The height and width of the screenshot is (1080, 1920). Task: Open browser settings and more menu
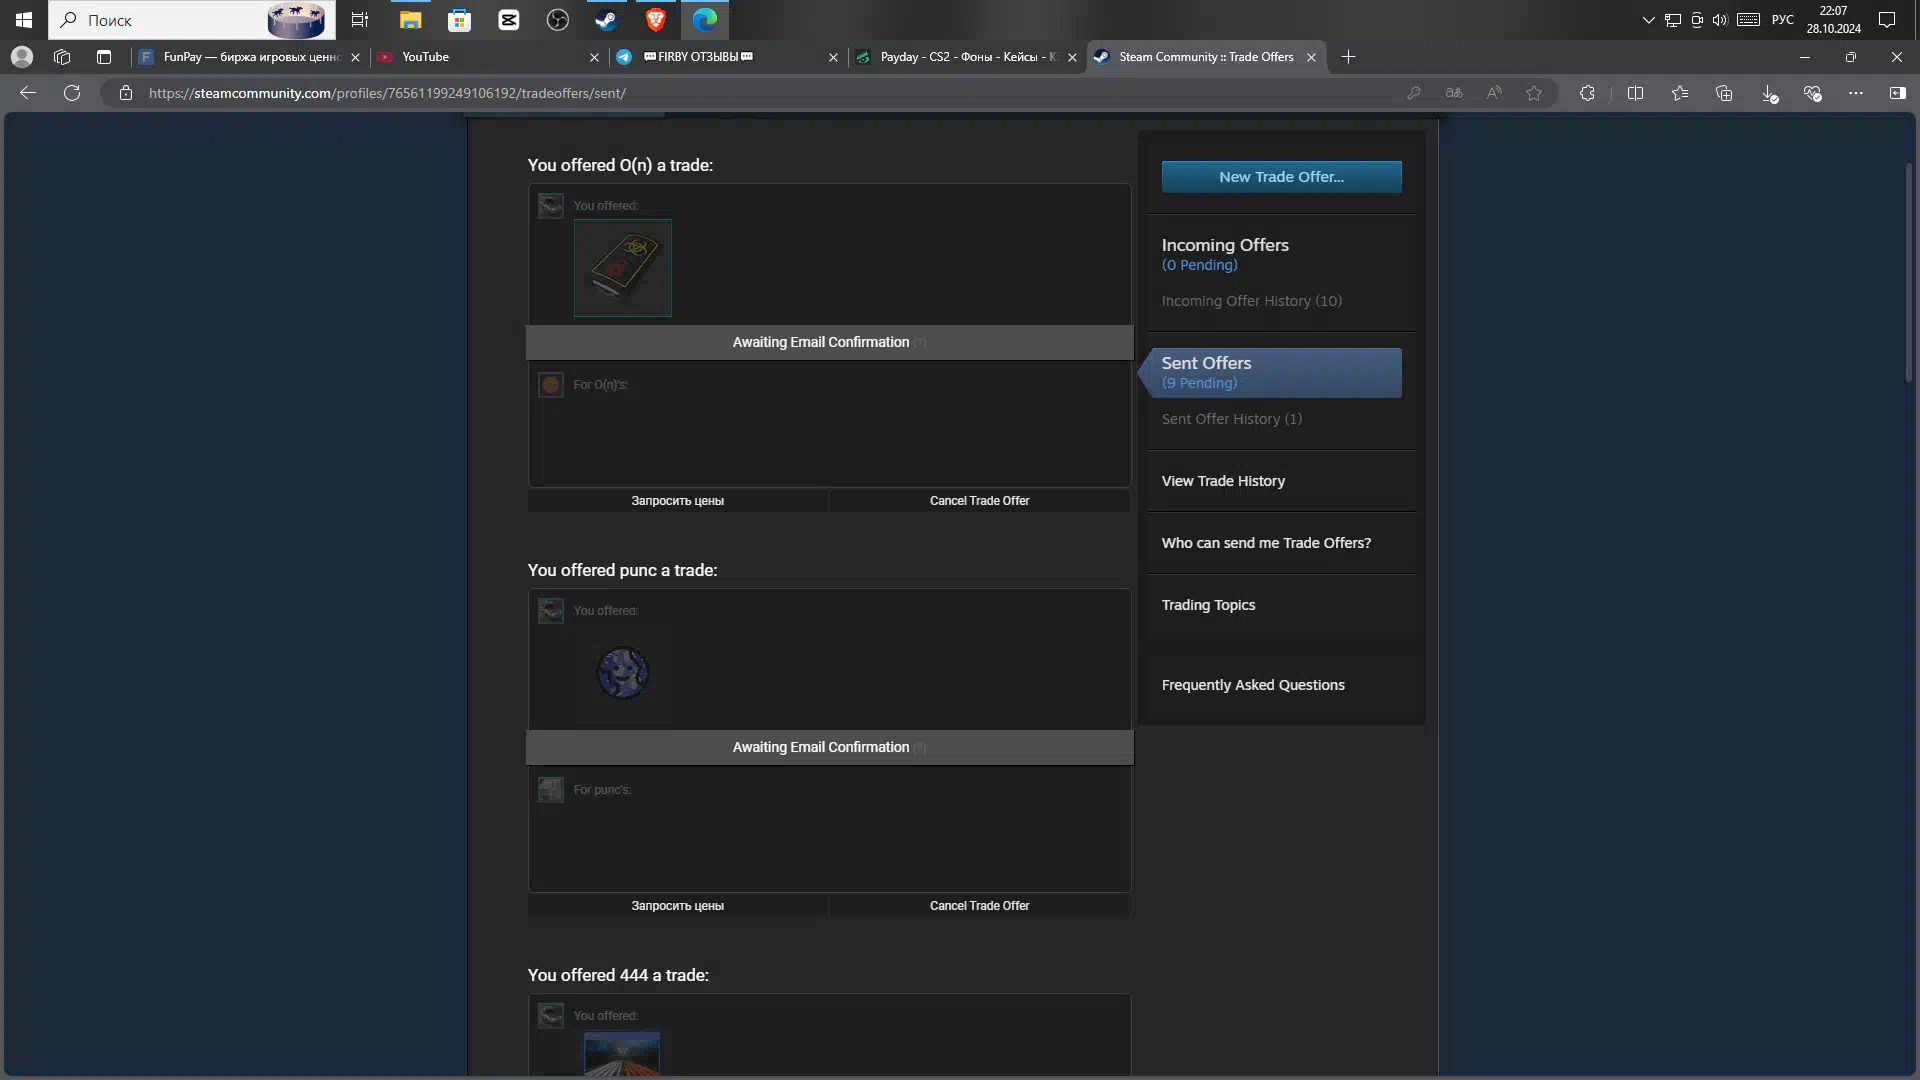click(x=1856, y=93)
